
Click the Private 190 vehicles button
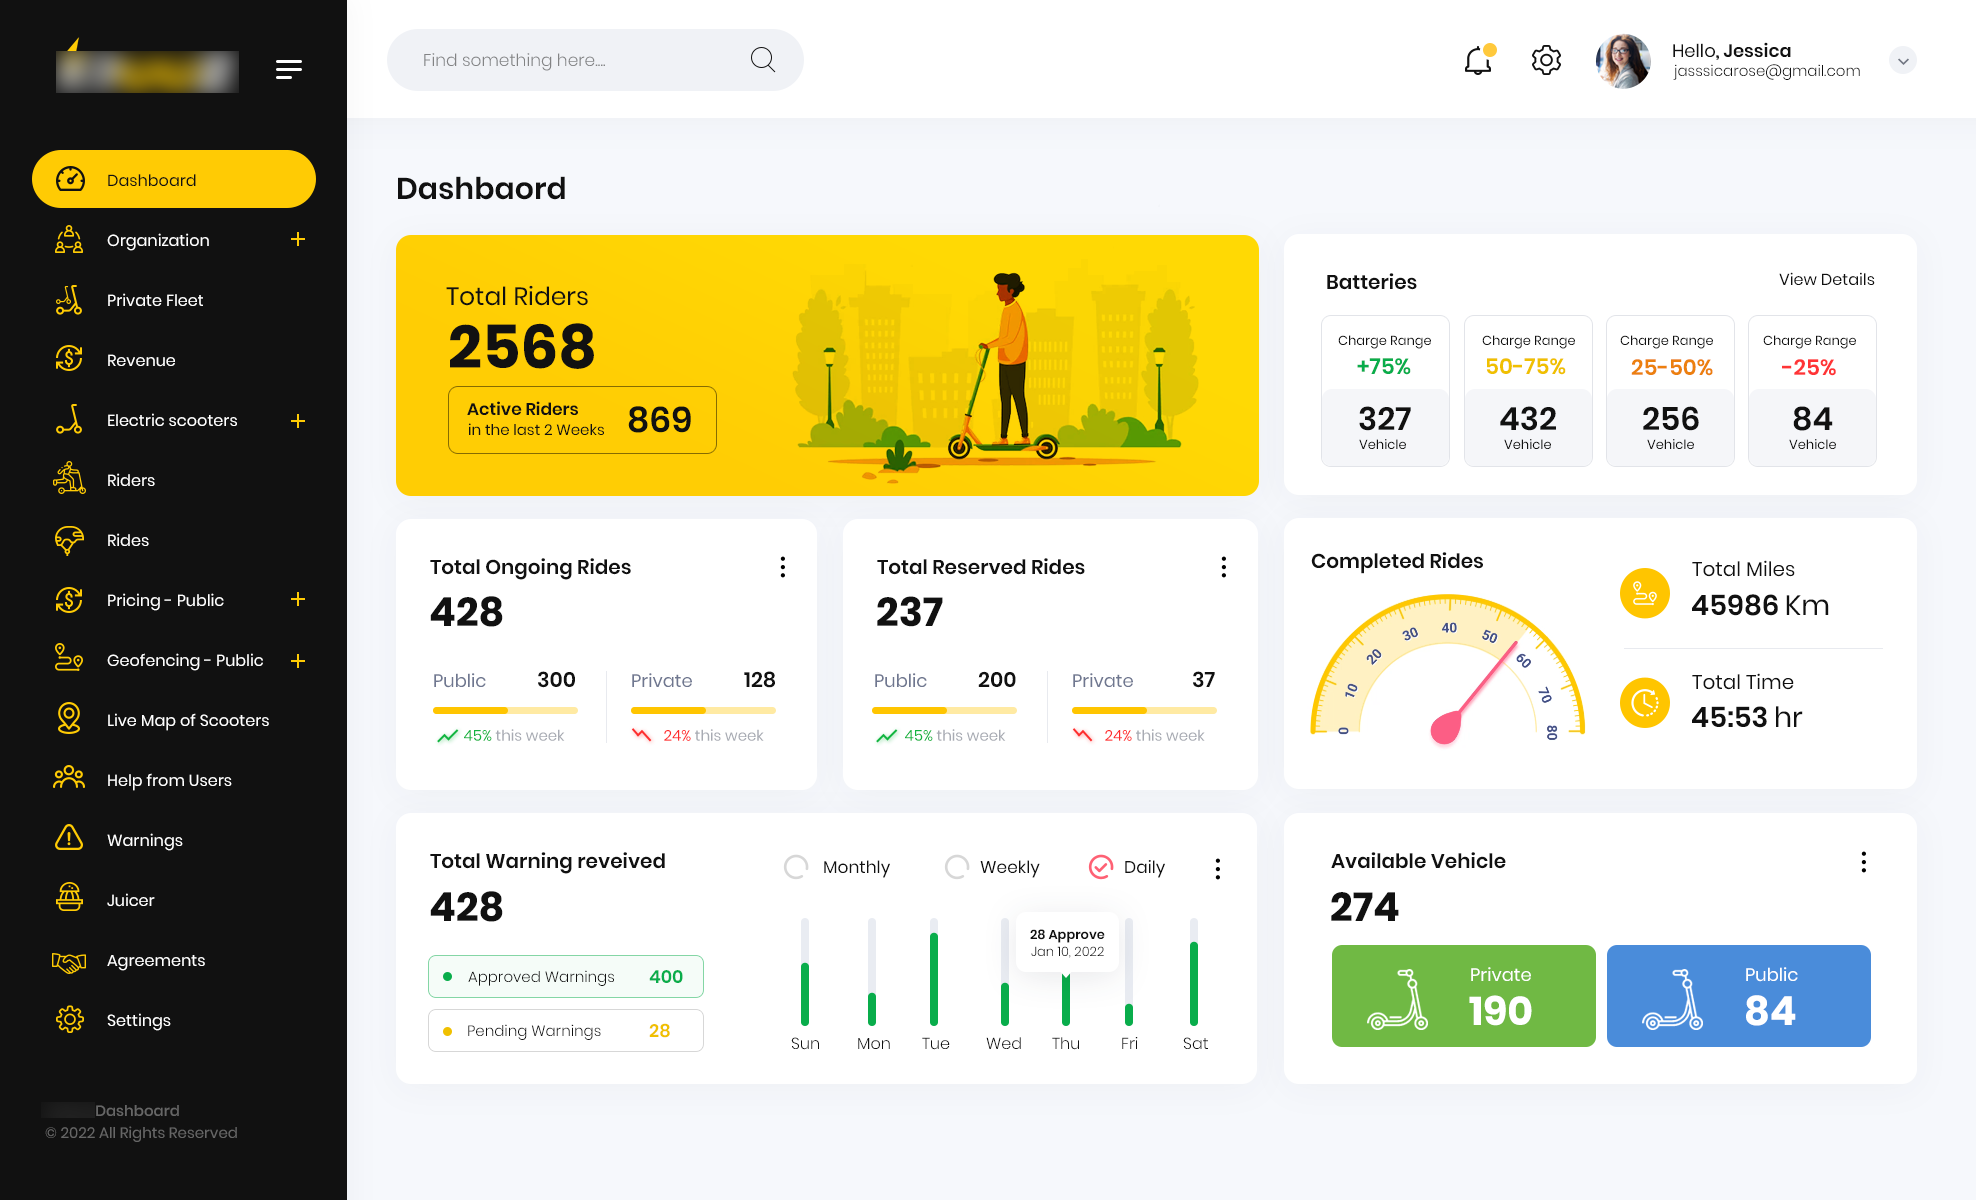tap(1463, 995)
